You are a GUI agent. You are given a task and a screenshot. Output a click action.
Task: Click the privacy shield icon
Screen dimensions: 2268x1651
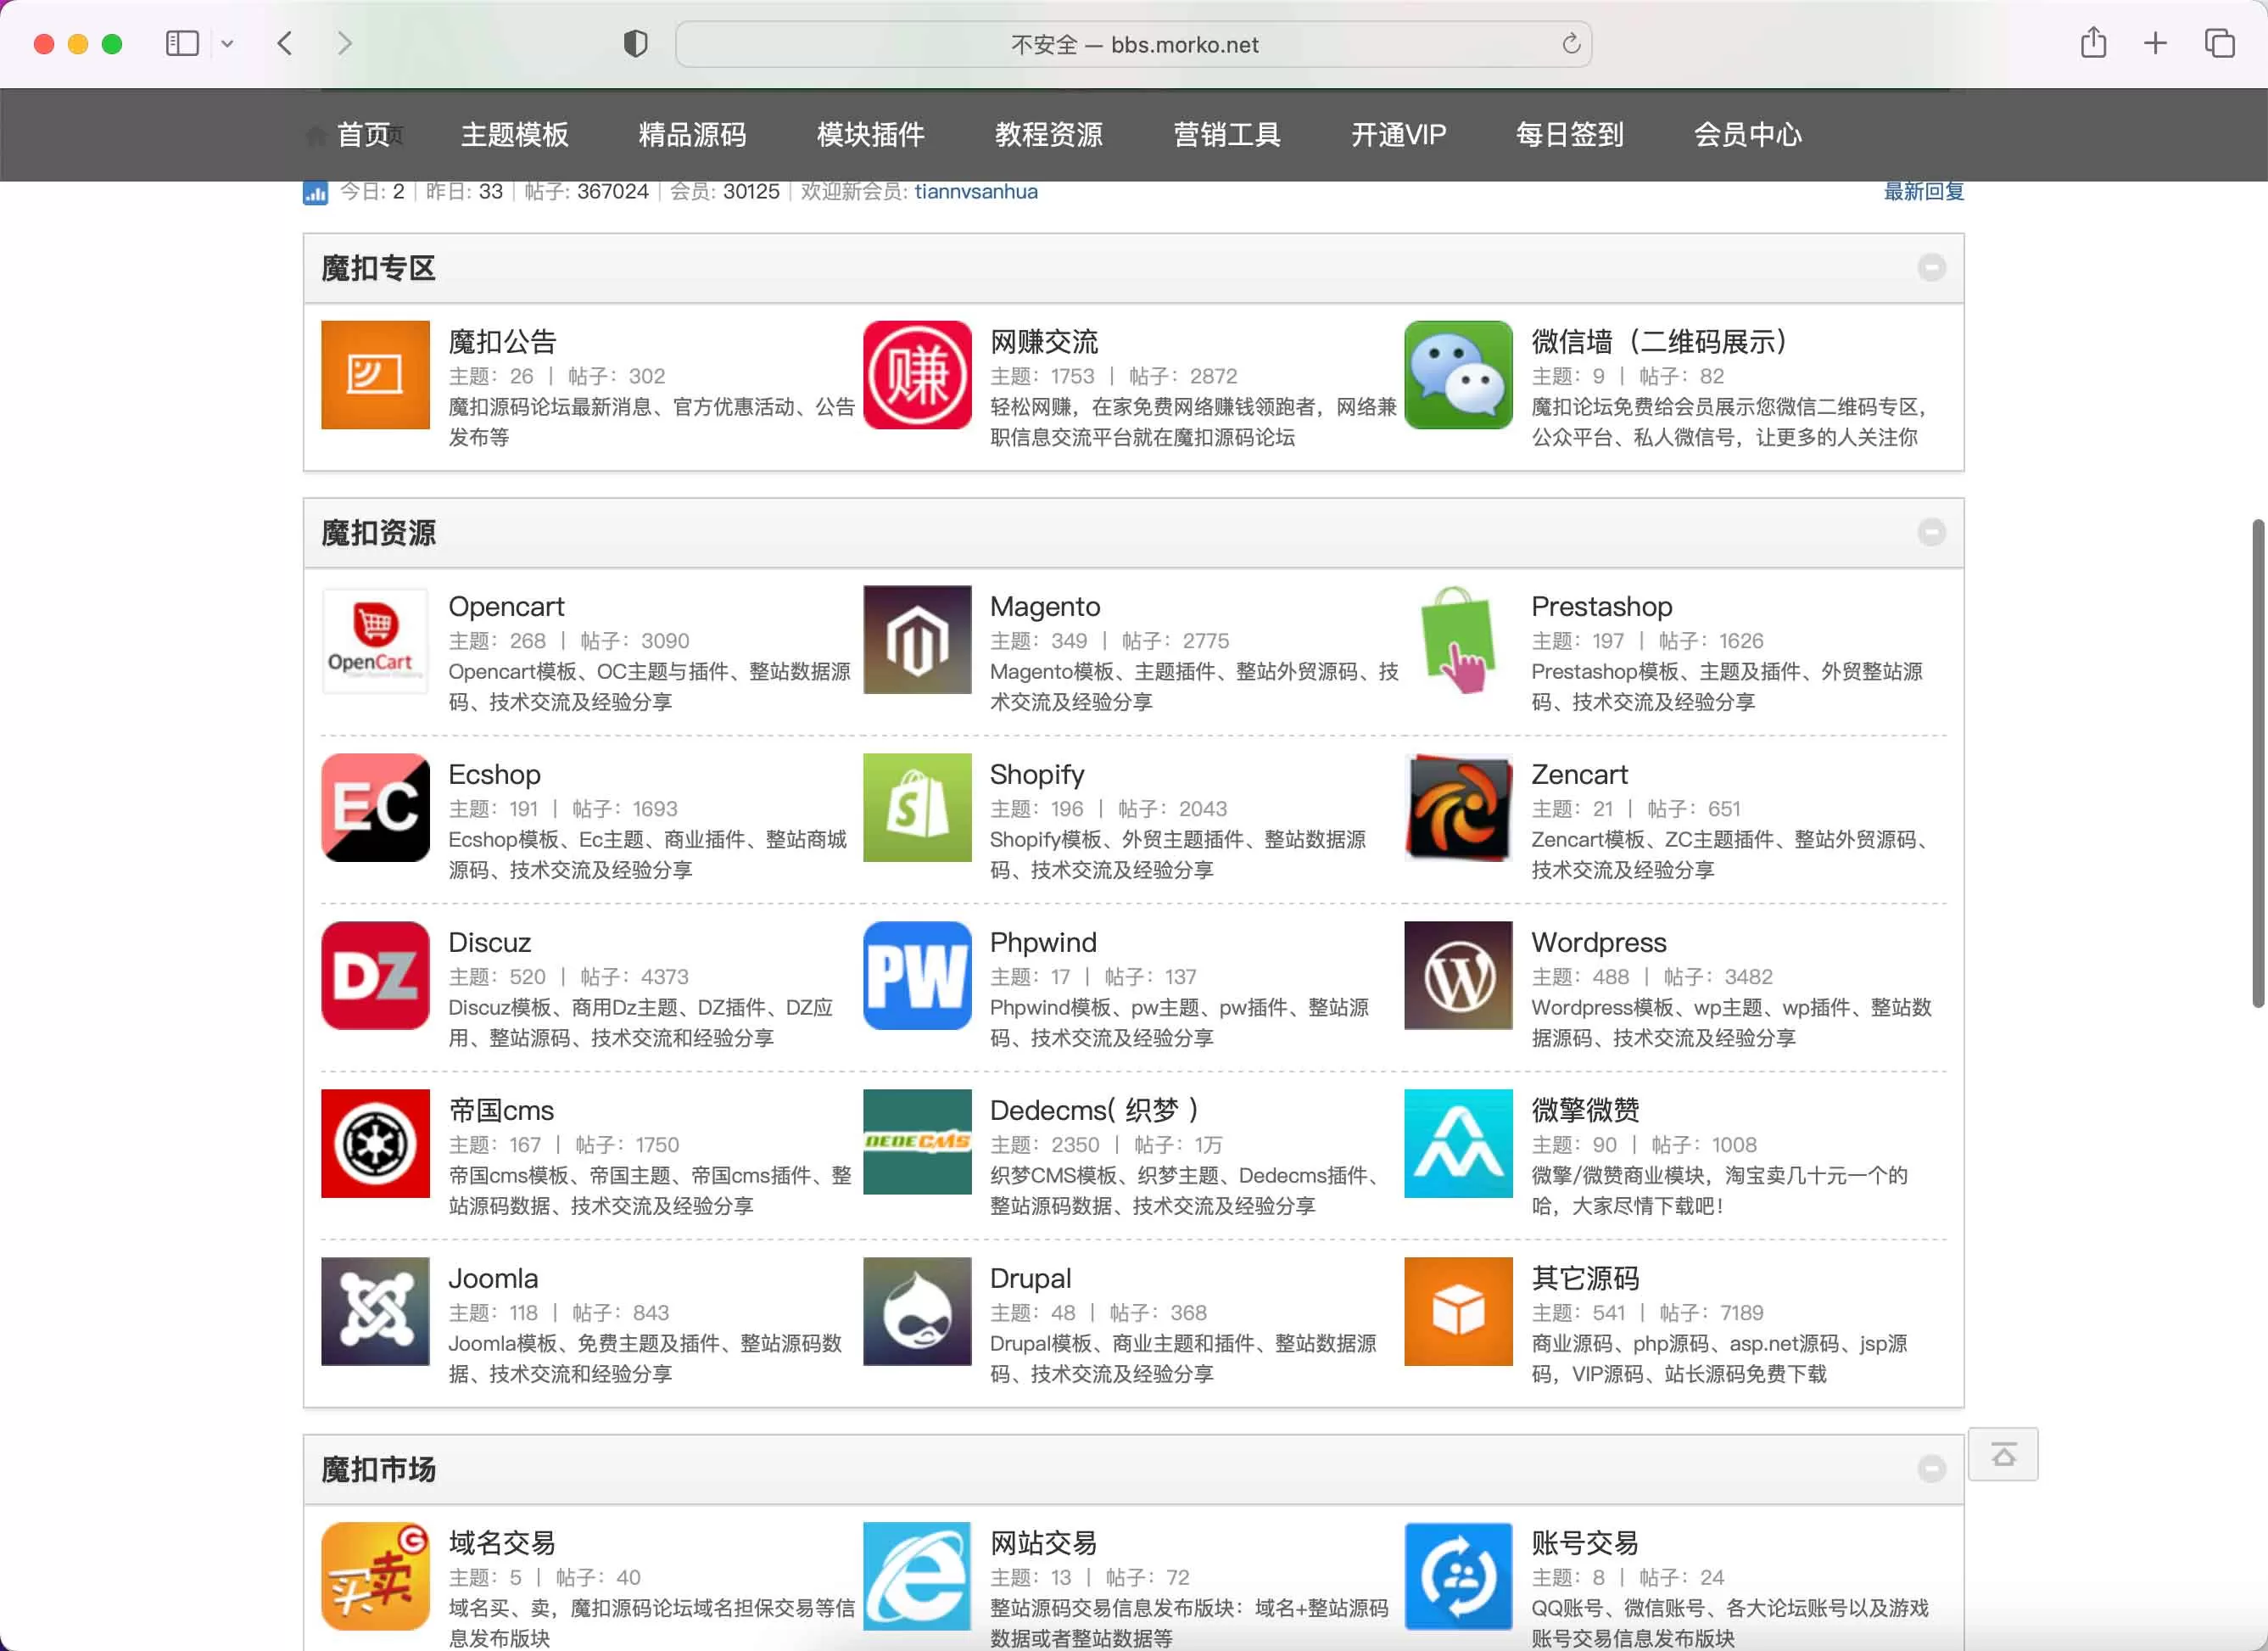(x=635, y=44)
